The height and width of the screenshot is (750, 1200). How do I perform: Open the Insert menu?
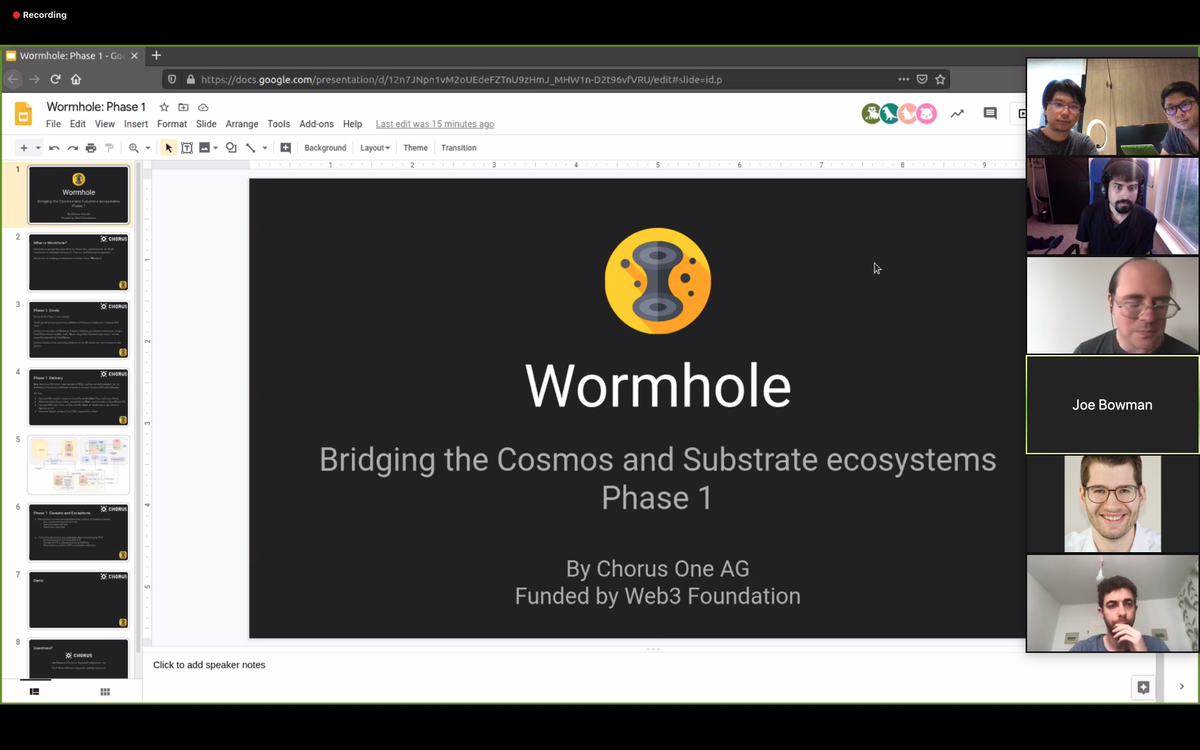(136, 124)
